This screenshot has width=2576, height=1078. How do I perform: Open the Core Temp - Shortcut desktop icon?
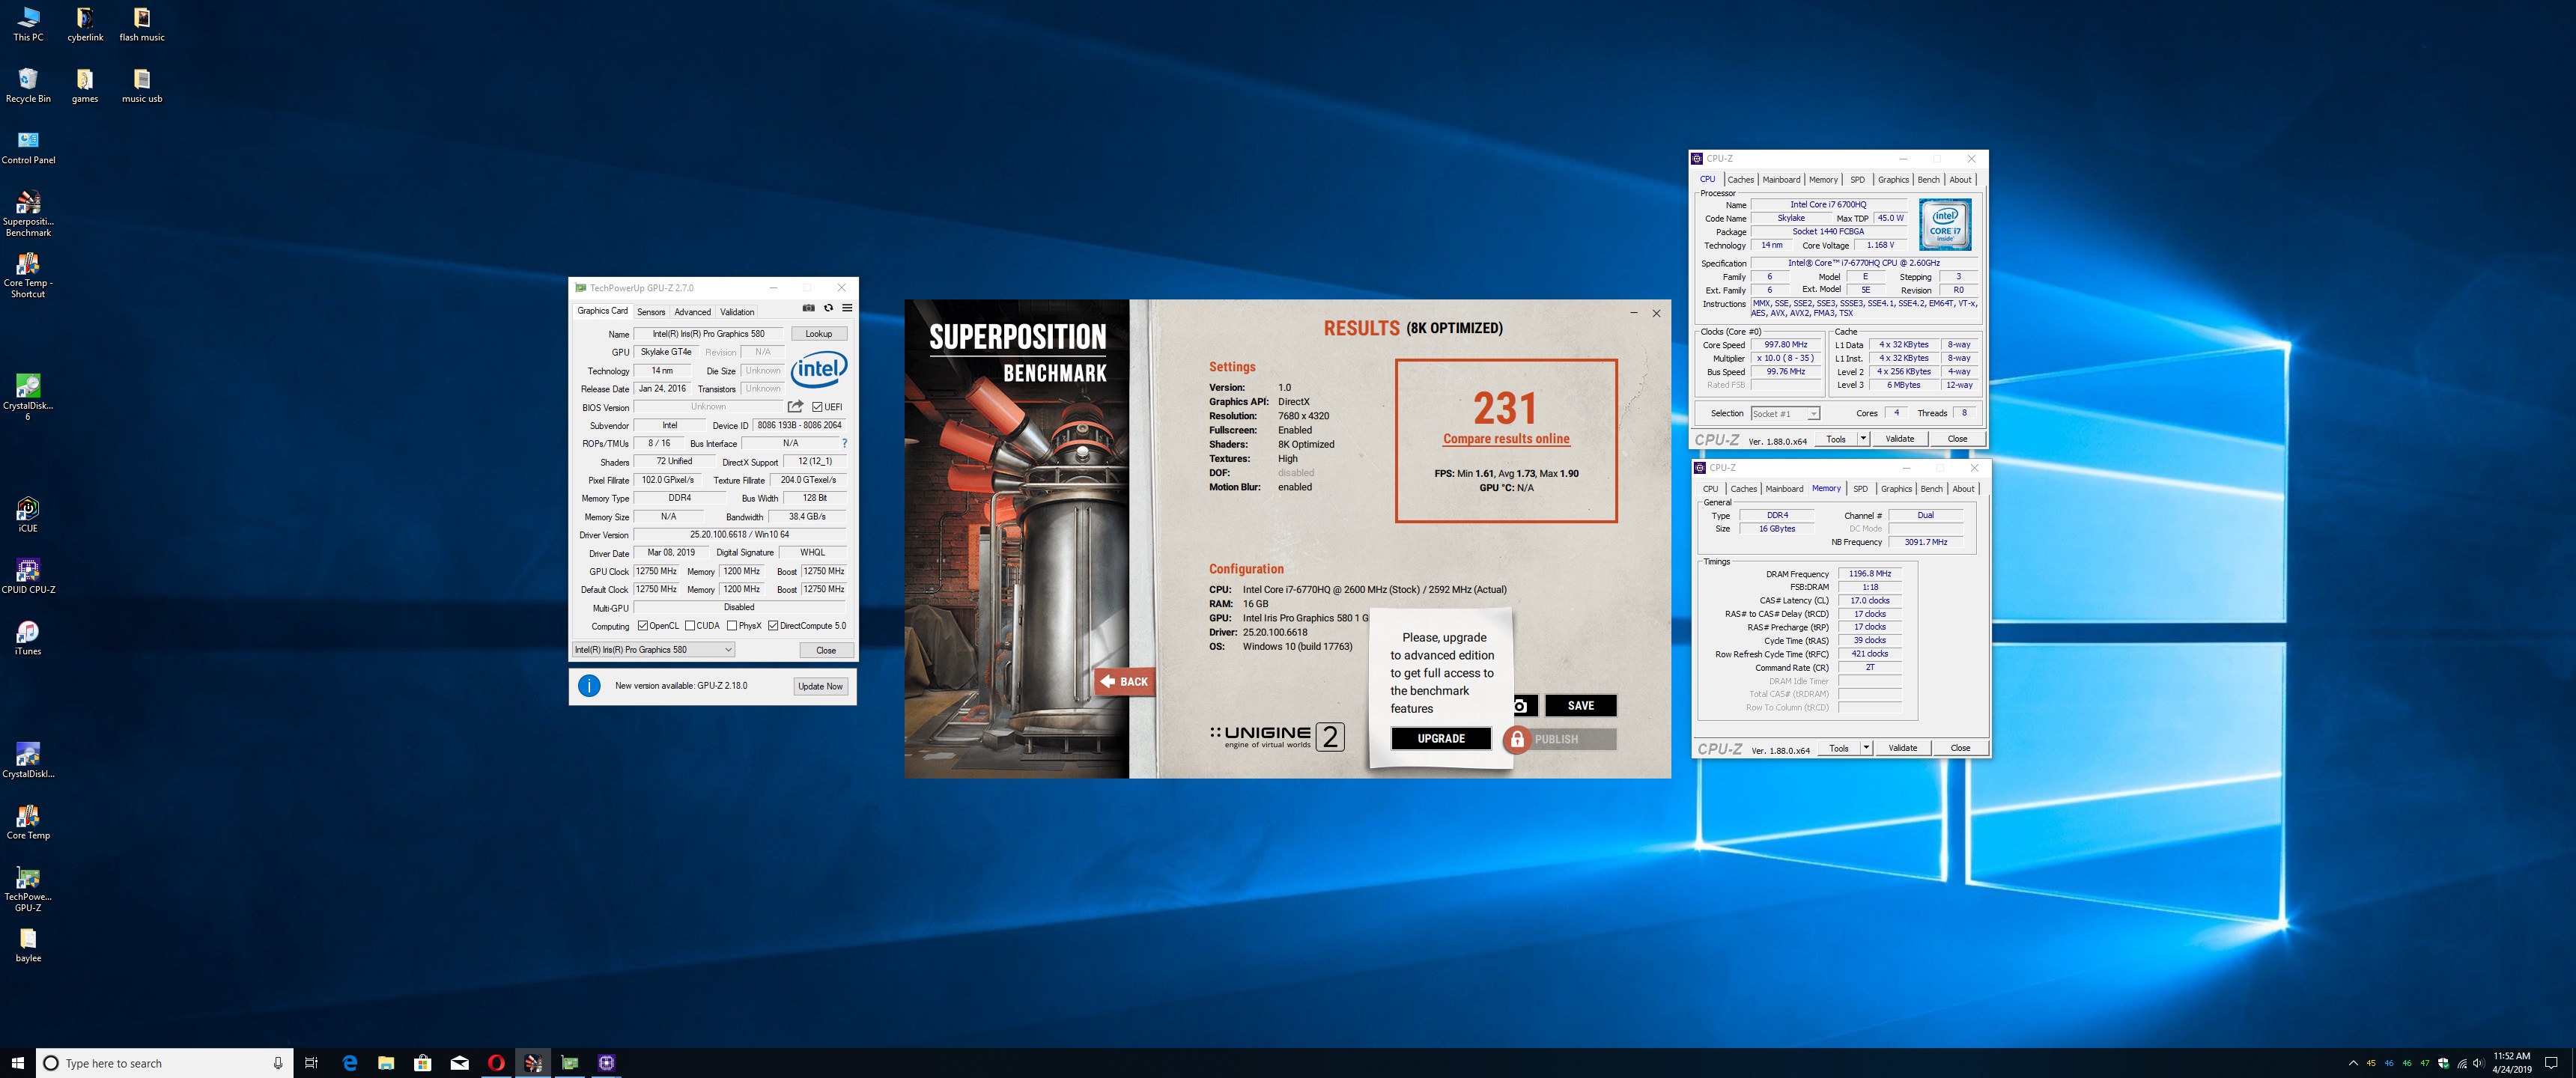[28, 275]
